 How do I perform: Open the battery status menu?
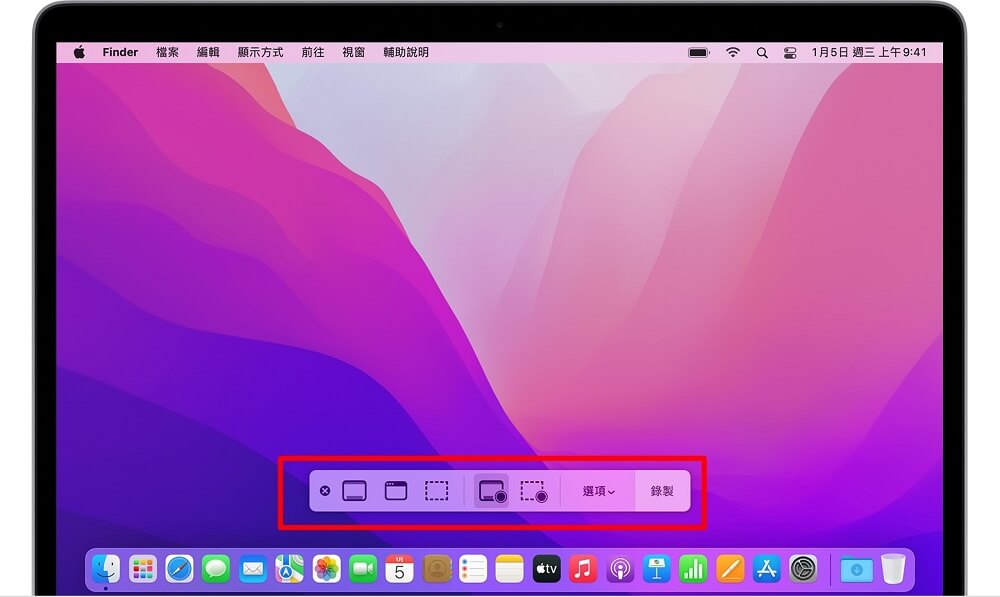[696, 51]
